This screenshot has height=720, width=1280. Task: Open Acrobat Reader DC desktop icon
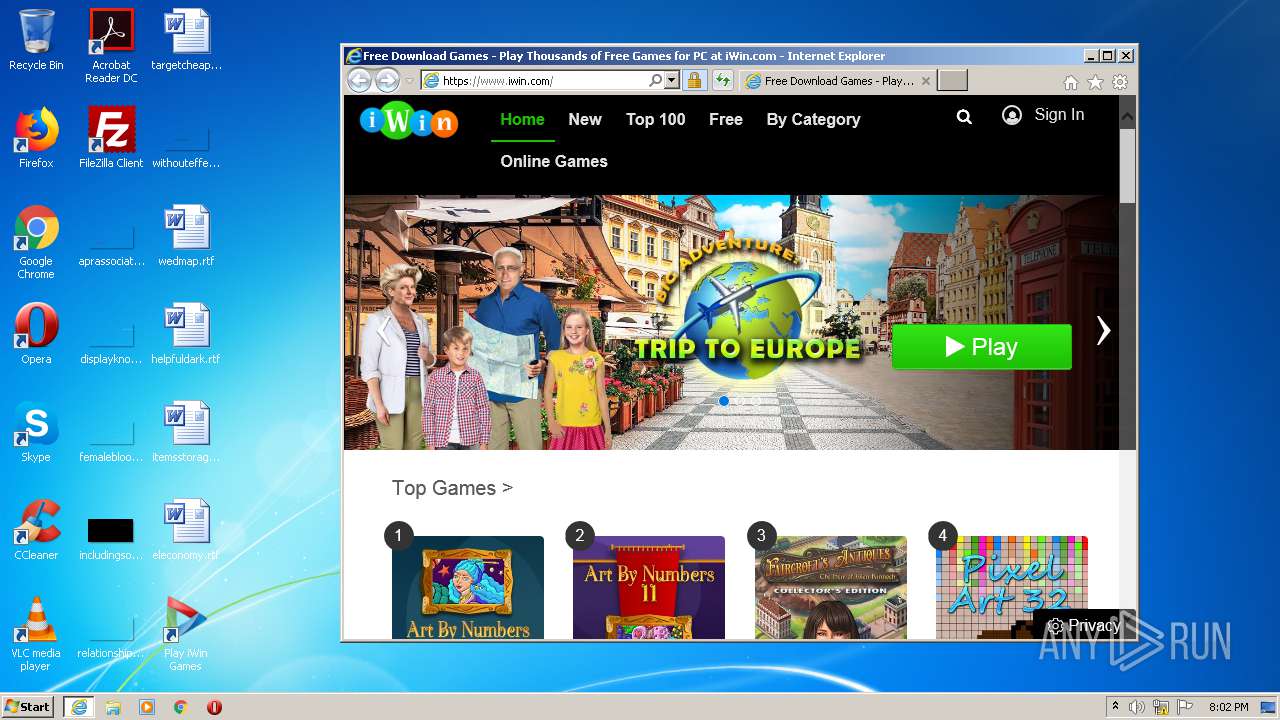coord(111,46)
